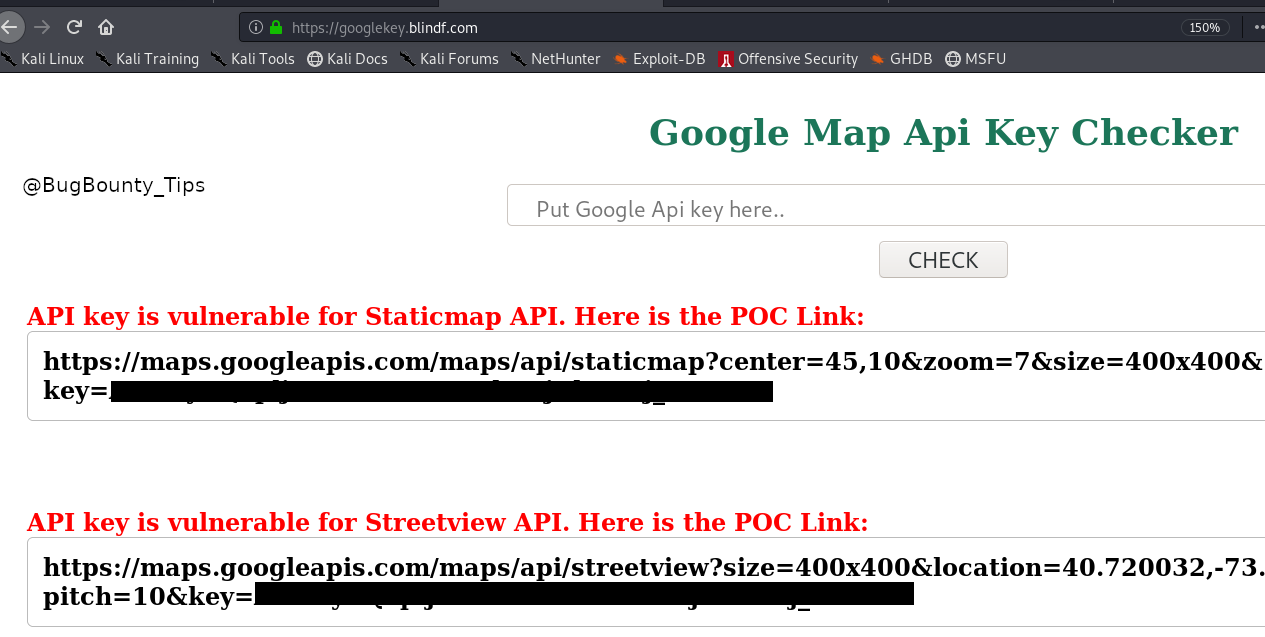Open the Kali Docs bookmark
This screenshot has width=1265, height=637.
347,59
